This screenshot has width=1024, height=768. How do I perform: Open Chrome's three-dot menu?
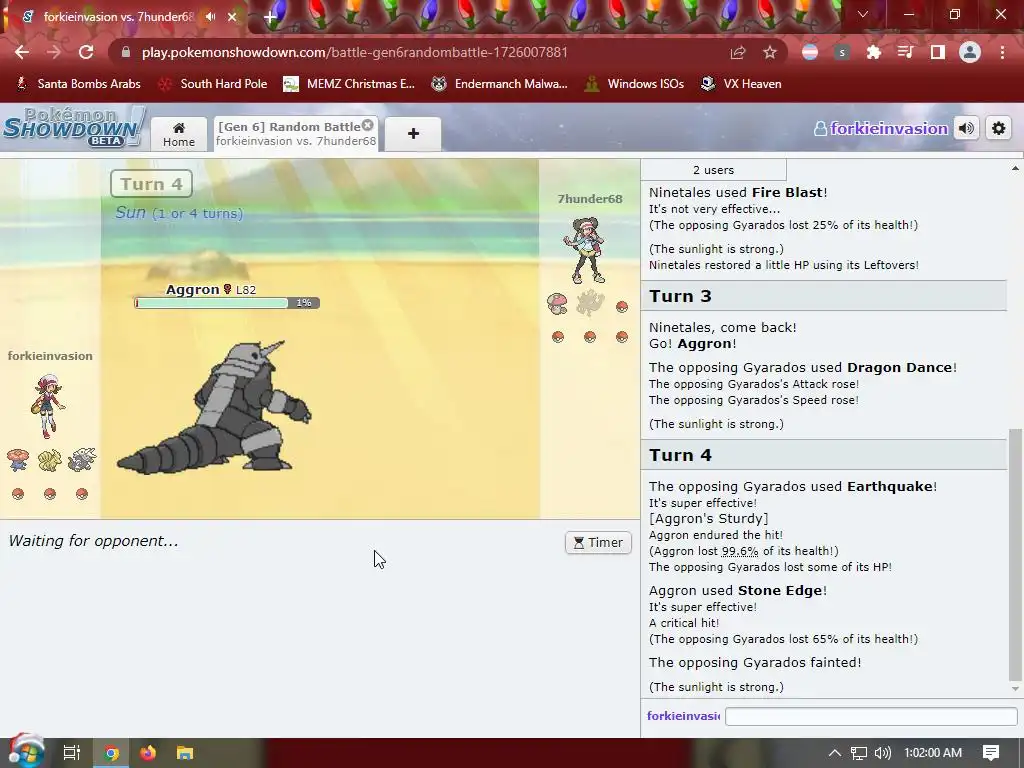click(x=1002, y=52)
